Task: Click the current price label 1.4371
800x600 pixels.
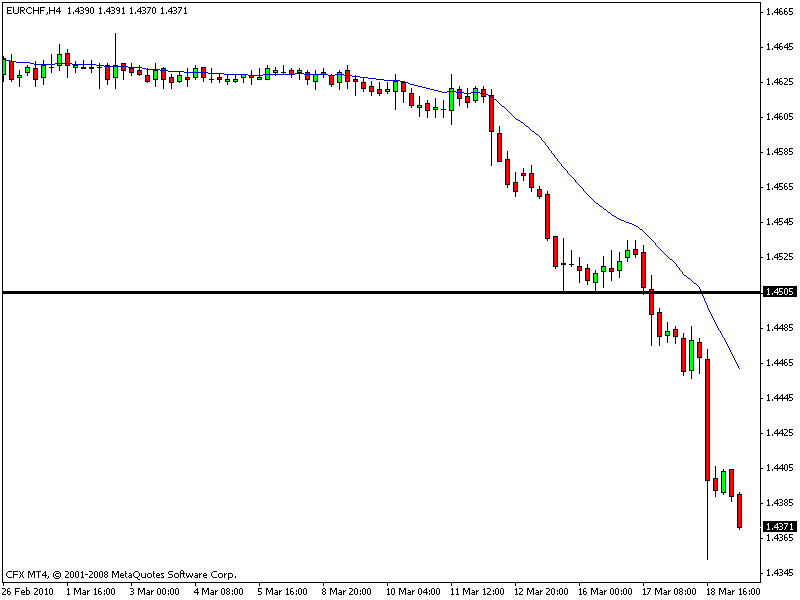Action: (x=778, y=526)
